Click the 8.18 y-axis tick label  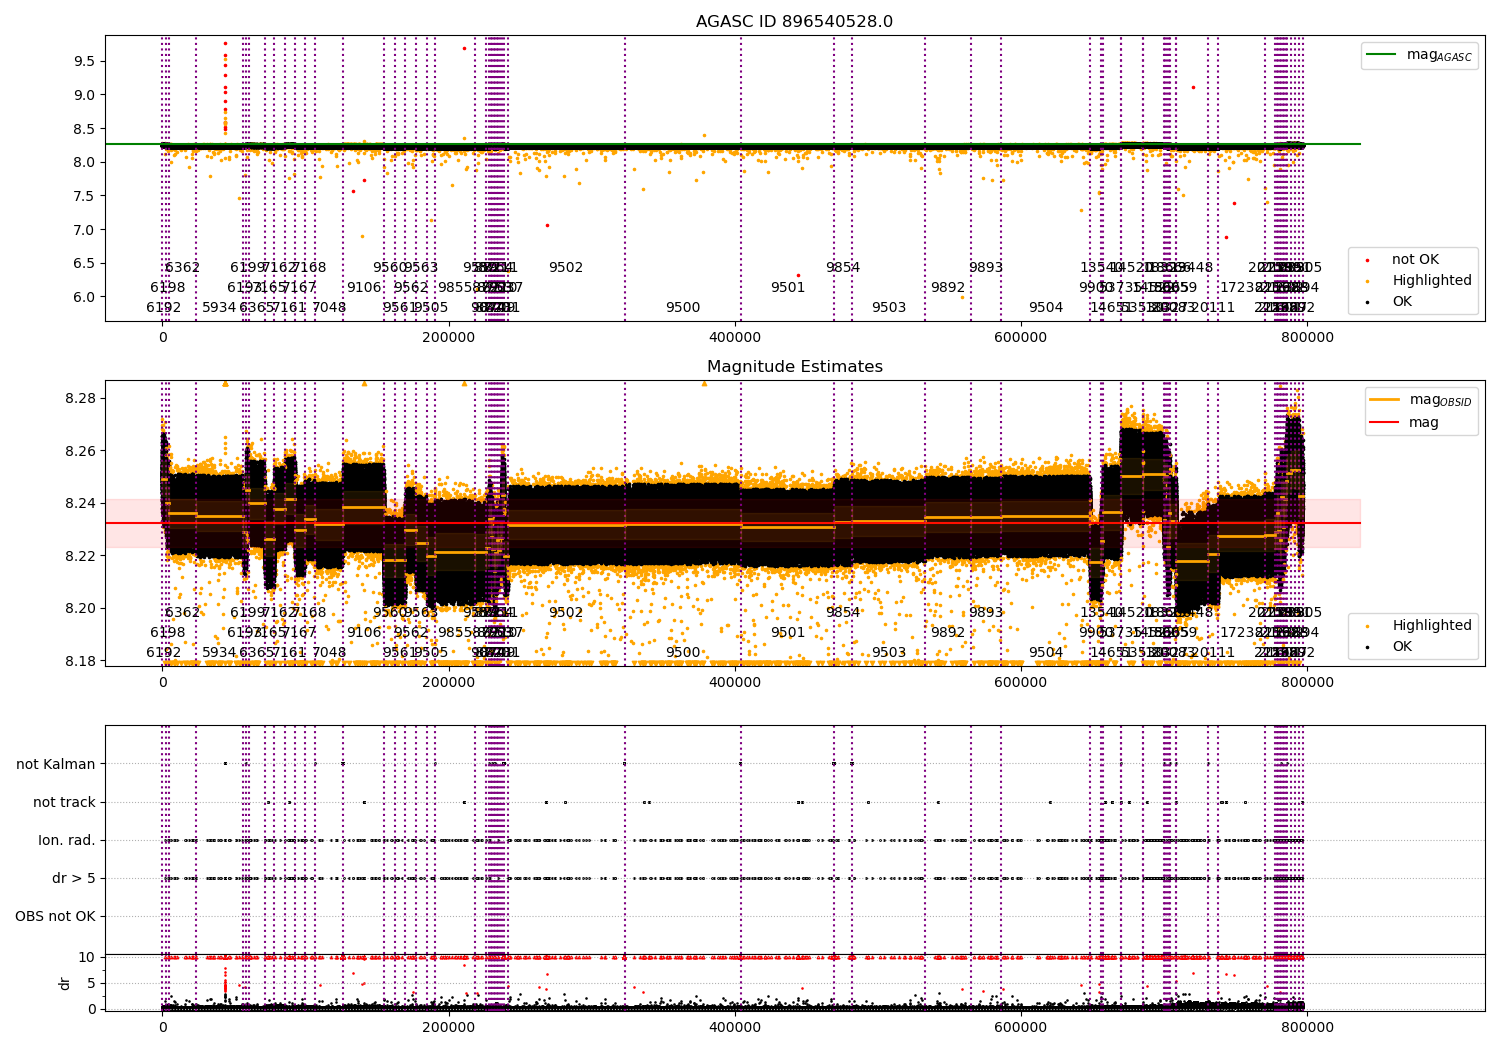tap(80, 661)
